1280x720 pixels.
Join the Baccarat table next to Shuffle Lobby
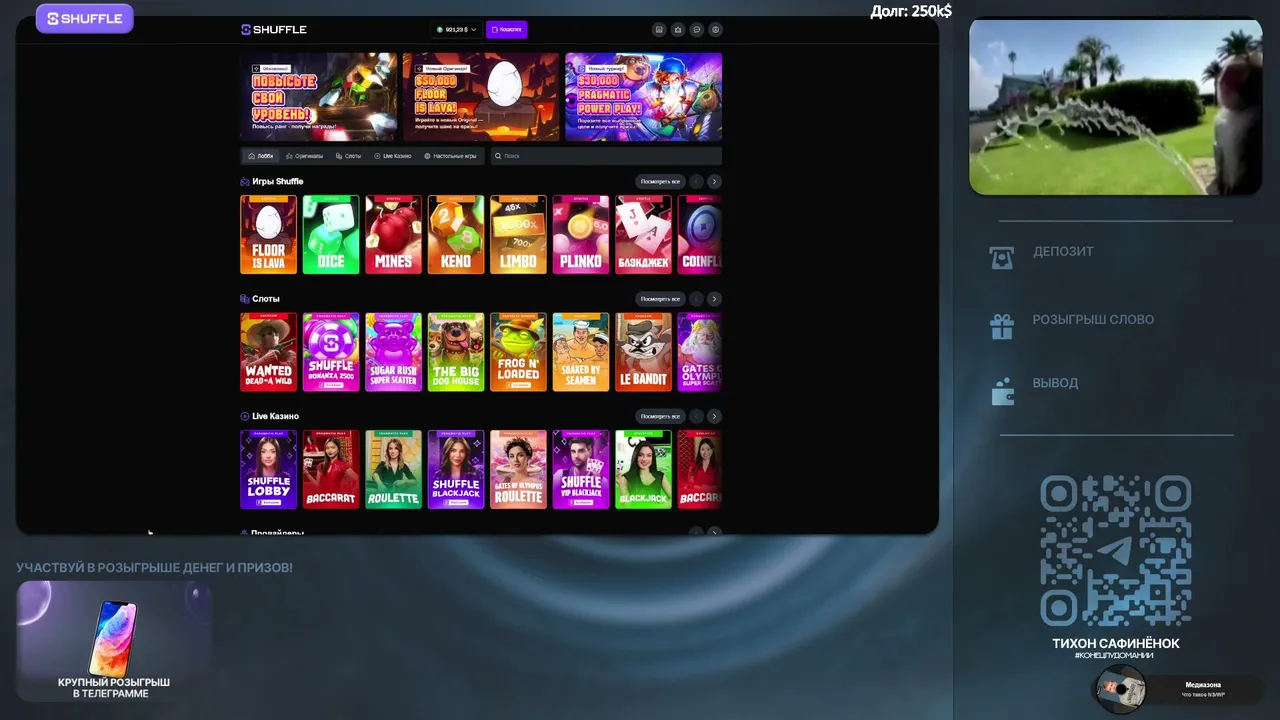[331, 469]
